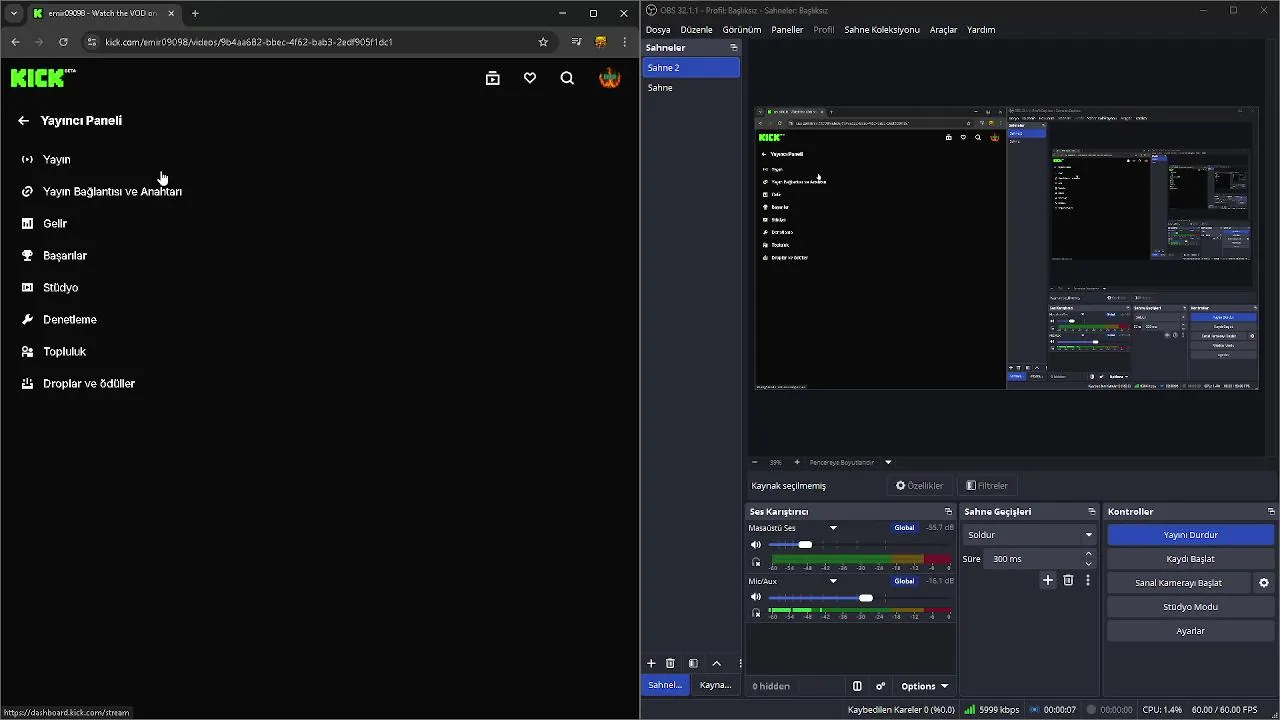This screenshot has width=1280, height=720.
Task: Open Düzenle menu in OBS
Action: (x=696, y=30)
